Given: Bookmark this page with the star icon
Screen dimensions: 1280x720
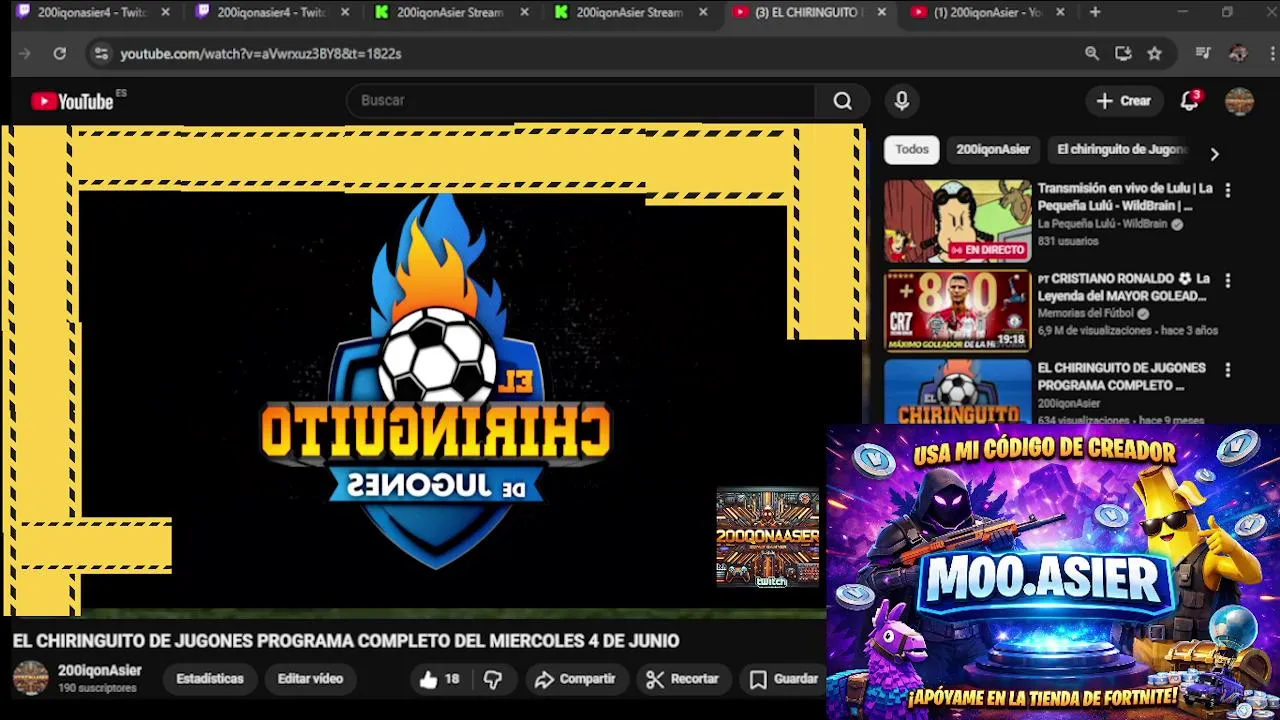Looking at the screenshot, I should pyautogui.click(x=1155, y=54).
